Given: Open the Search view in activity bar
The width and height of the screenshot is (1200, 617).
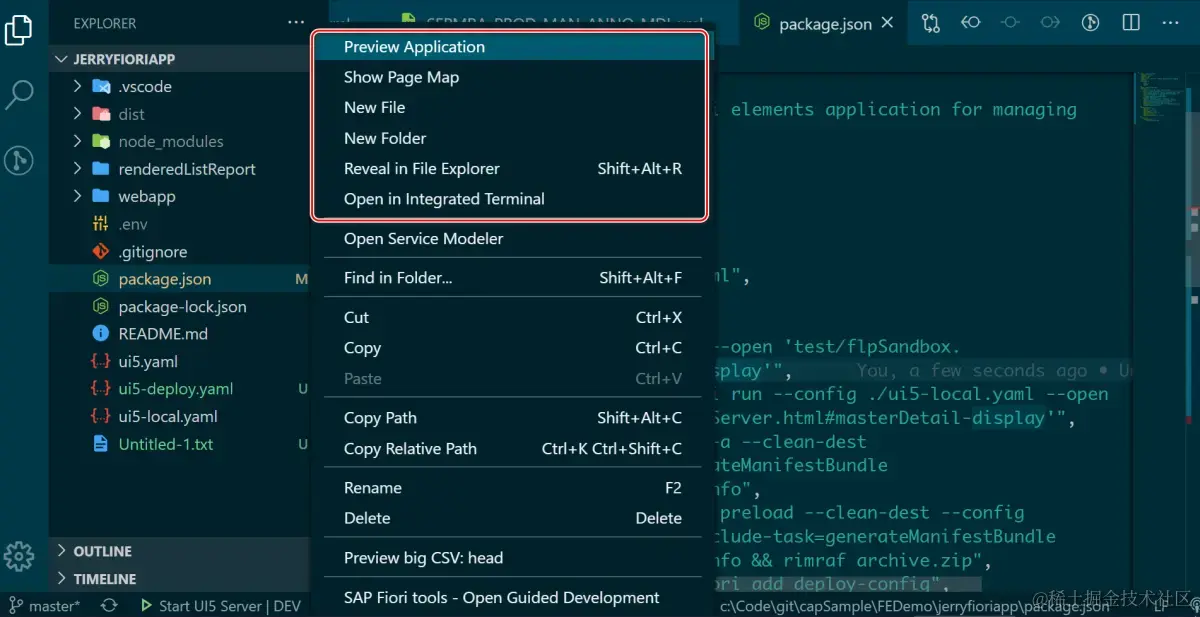Looking at the screenshot, I should click(x=19, y=95).
